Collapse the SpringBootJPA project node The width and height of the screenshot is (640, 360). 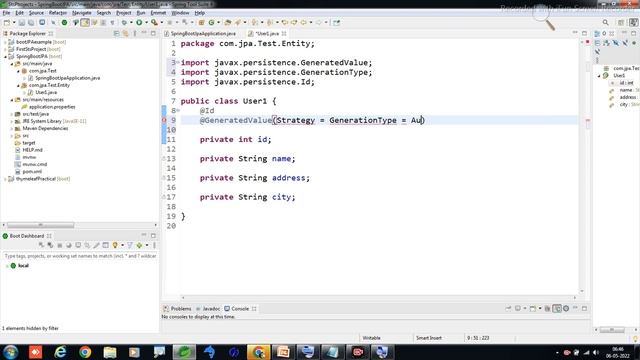[5, 57]
